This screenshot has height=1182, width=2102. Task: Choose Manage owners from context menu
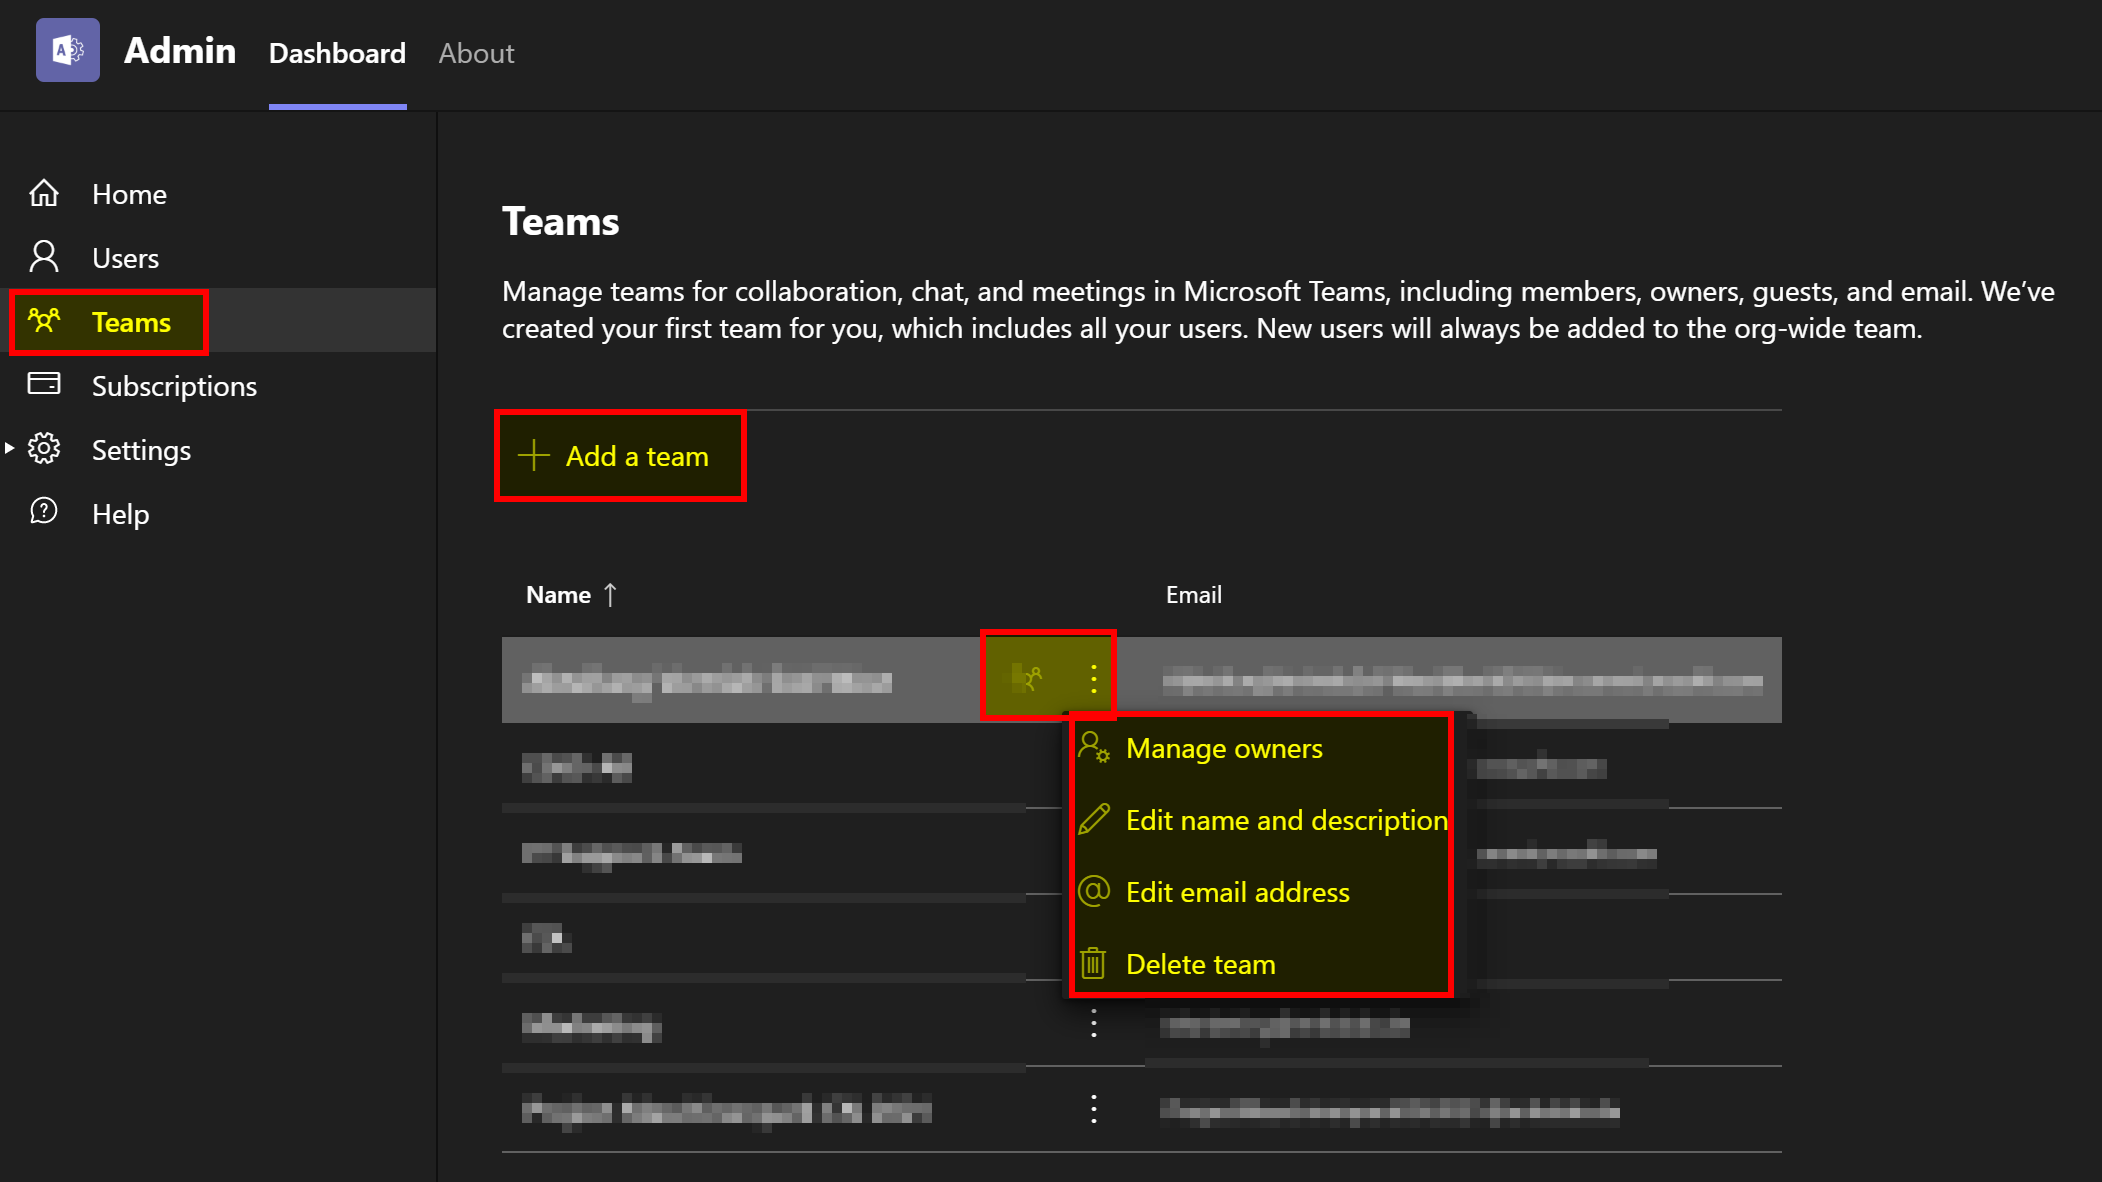pyautogui.click(x=1223, y=748)
